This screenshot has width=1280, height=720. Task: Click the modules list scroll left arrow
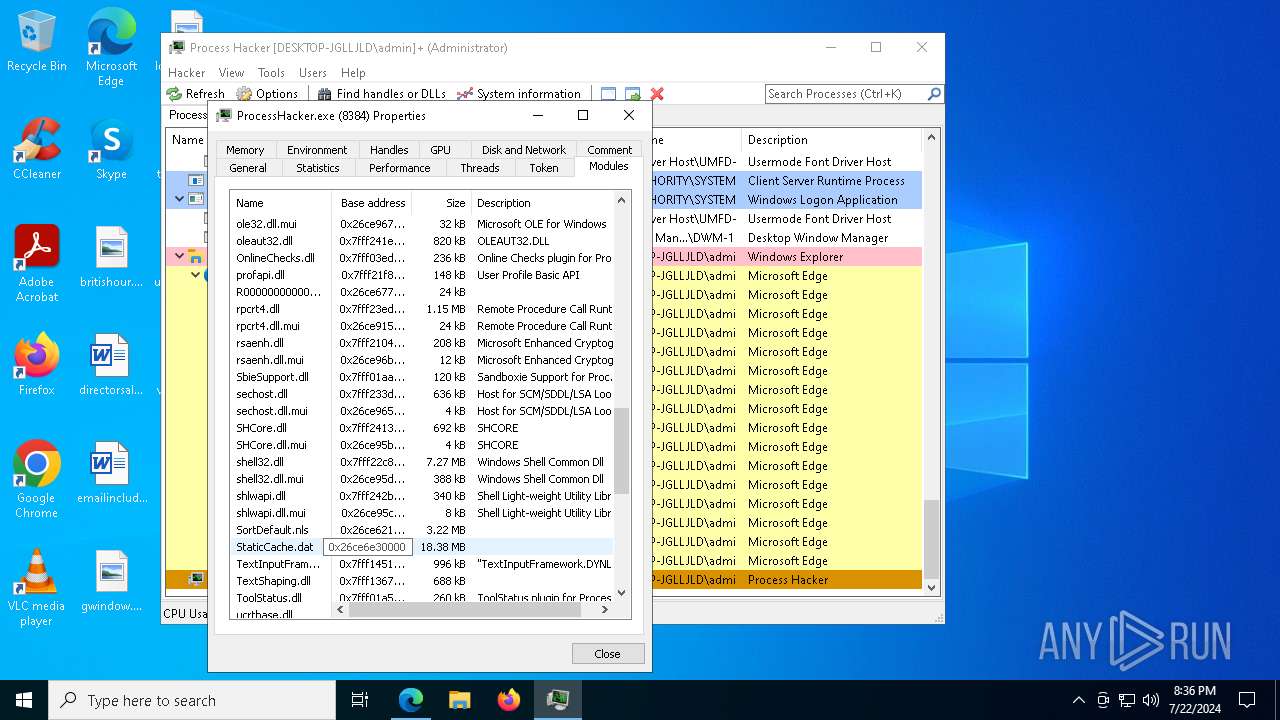[340, 609]
